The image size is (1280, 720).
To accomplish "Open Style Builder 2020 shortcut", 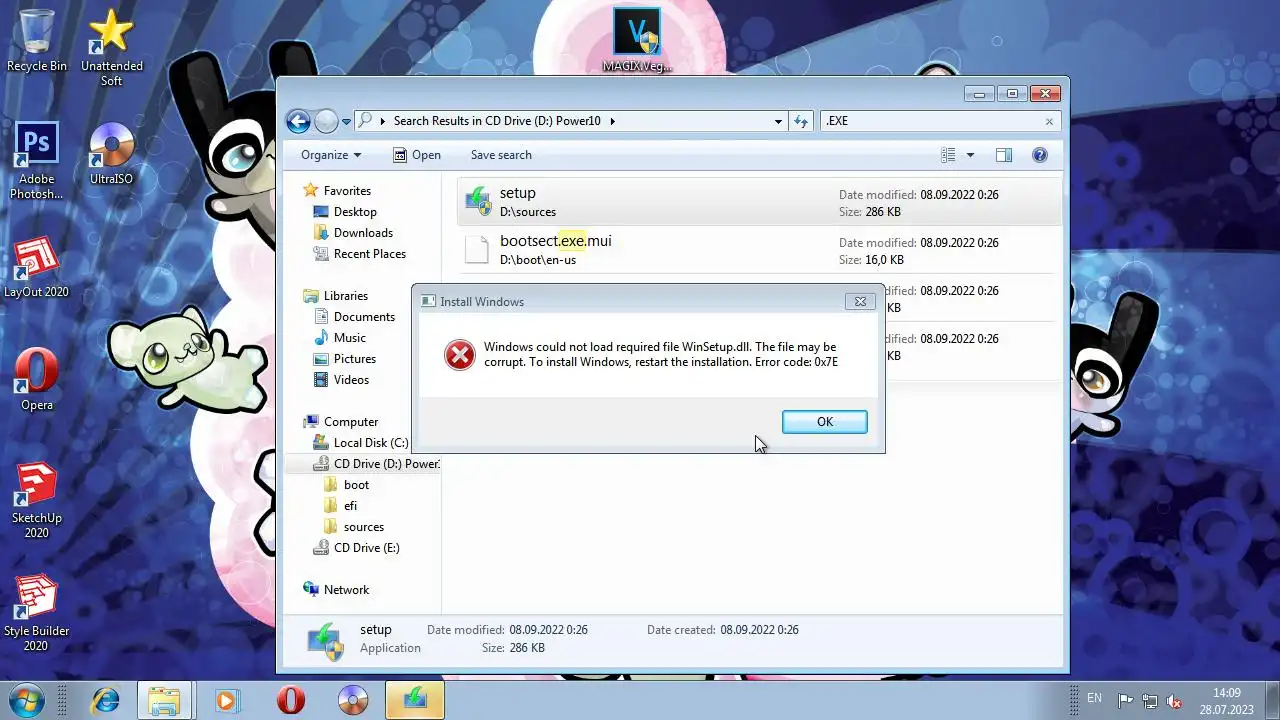I will pyautogui.click(x=37, y=613).
